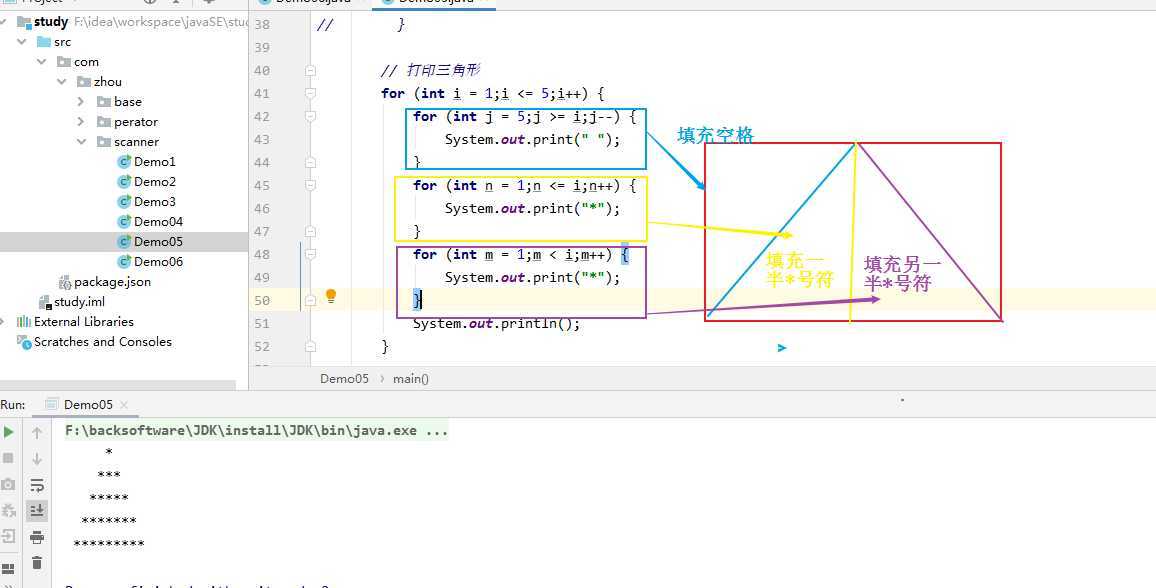Place cursor on System.out.println(); line
The height and width of the screenshot is (588, 1156).
[496, 323]
